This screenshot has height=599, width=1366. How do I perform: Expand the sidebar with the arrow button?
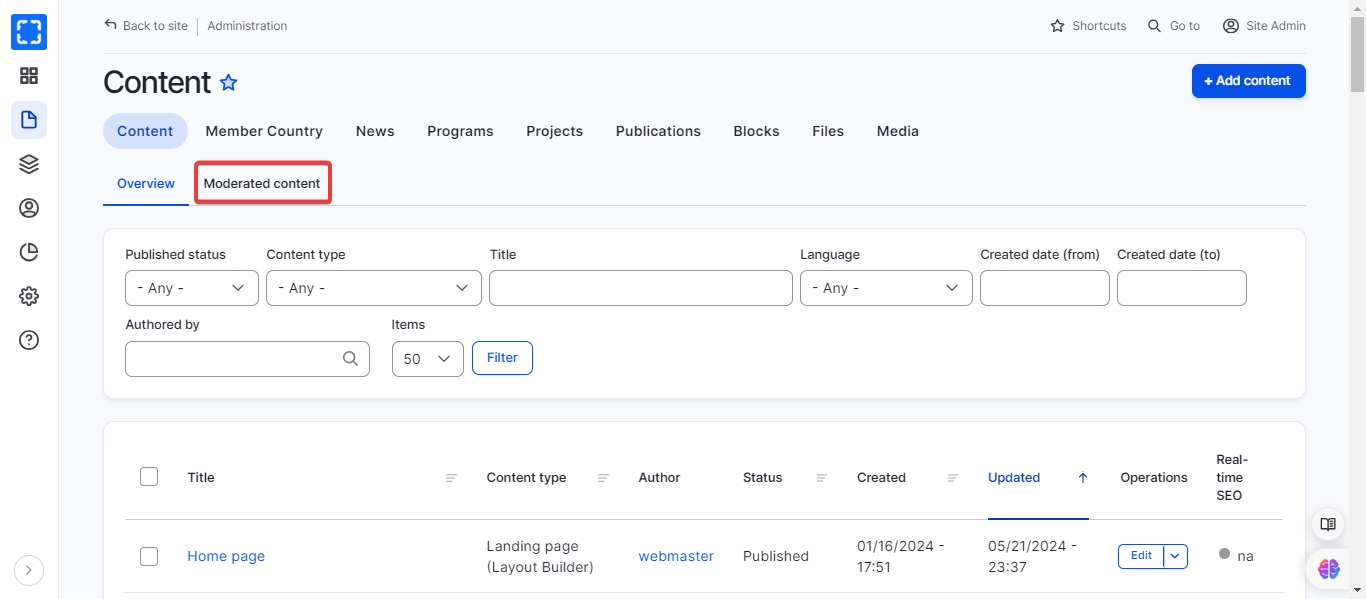(x=29, y=570)
